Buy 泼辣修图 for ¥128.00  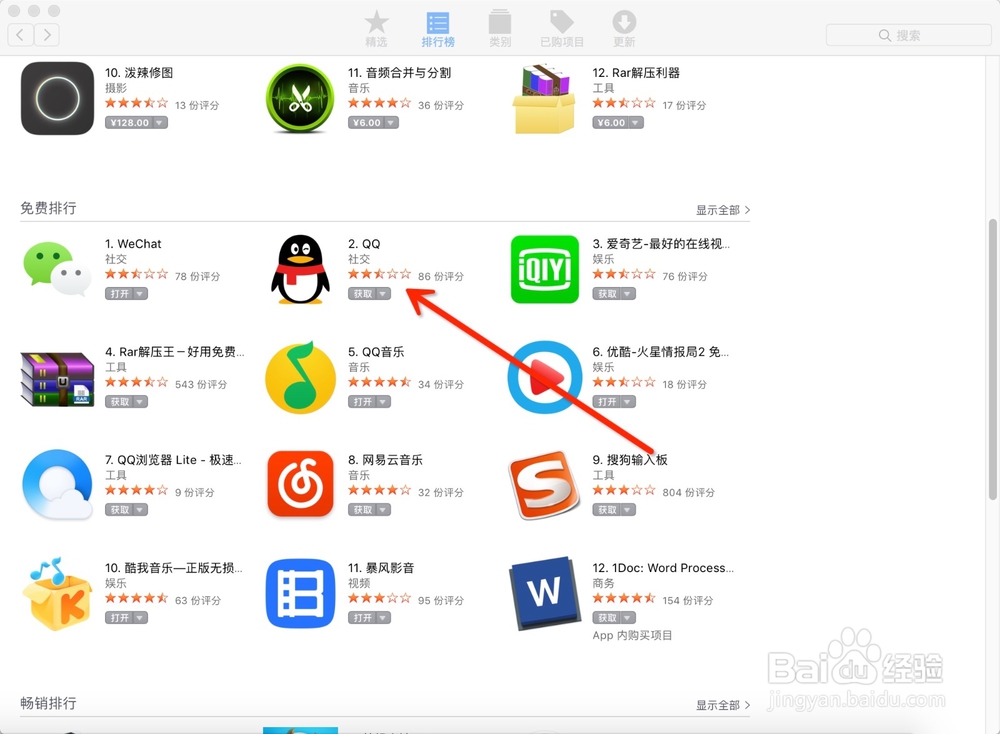[x=129, y=122]
